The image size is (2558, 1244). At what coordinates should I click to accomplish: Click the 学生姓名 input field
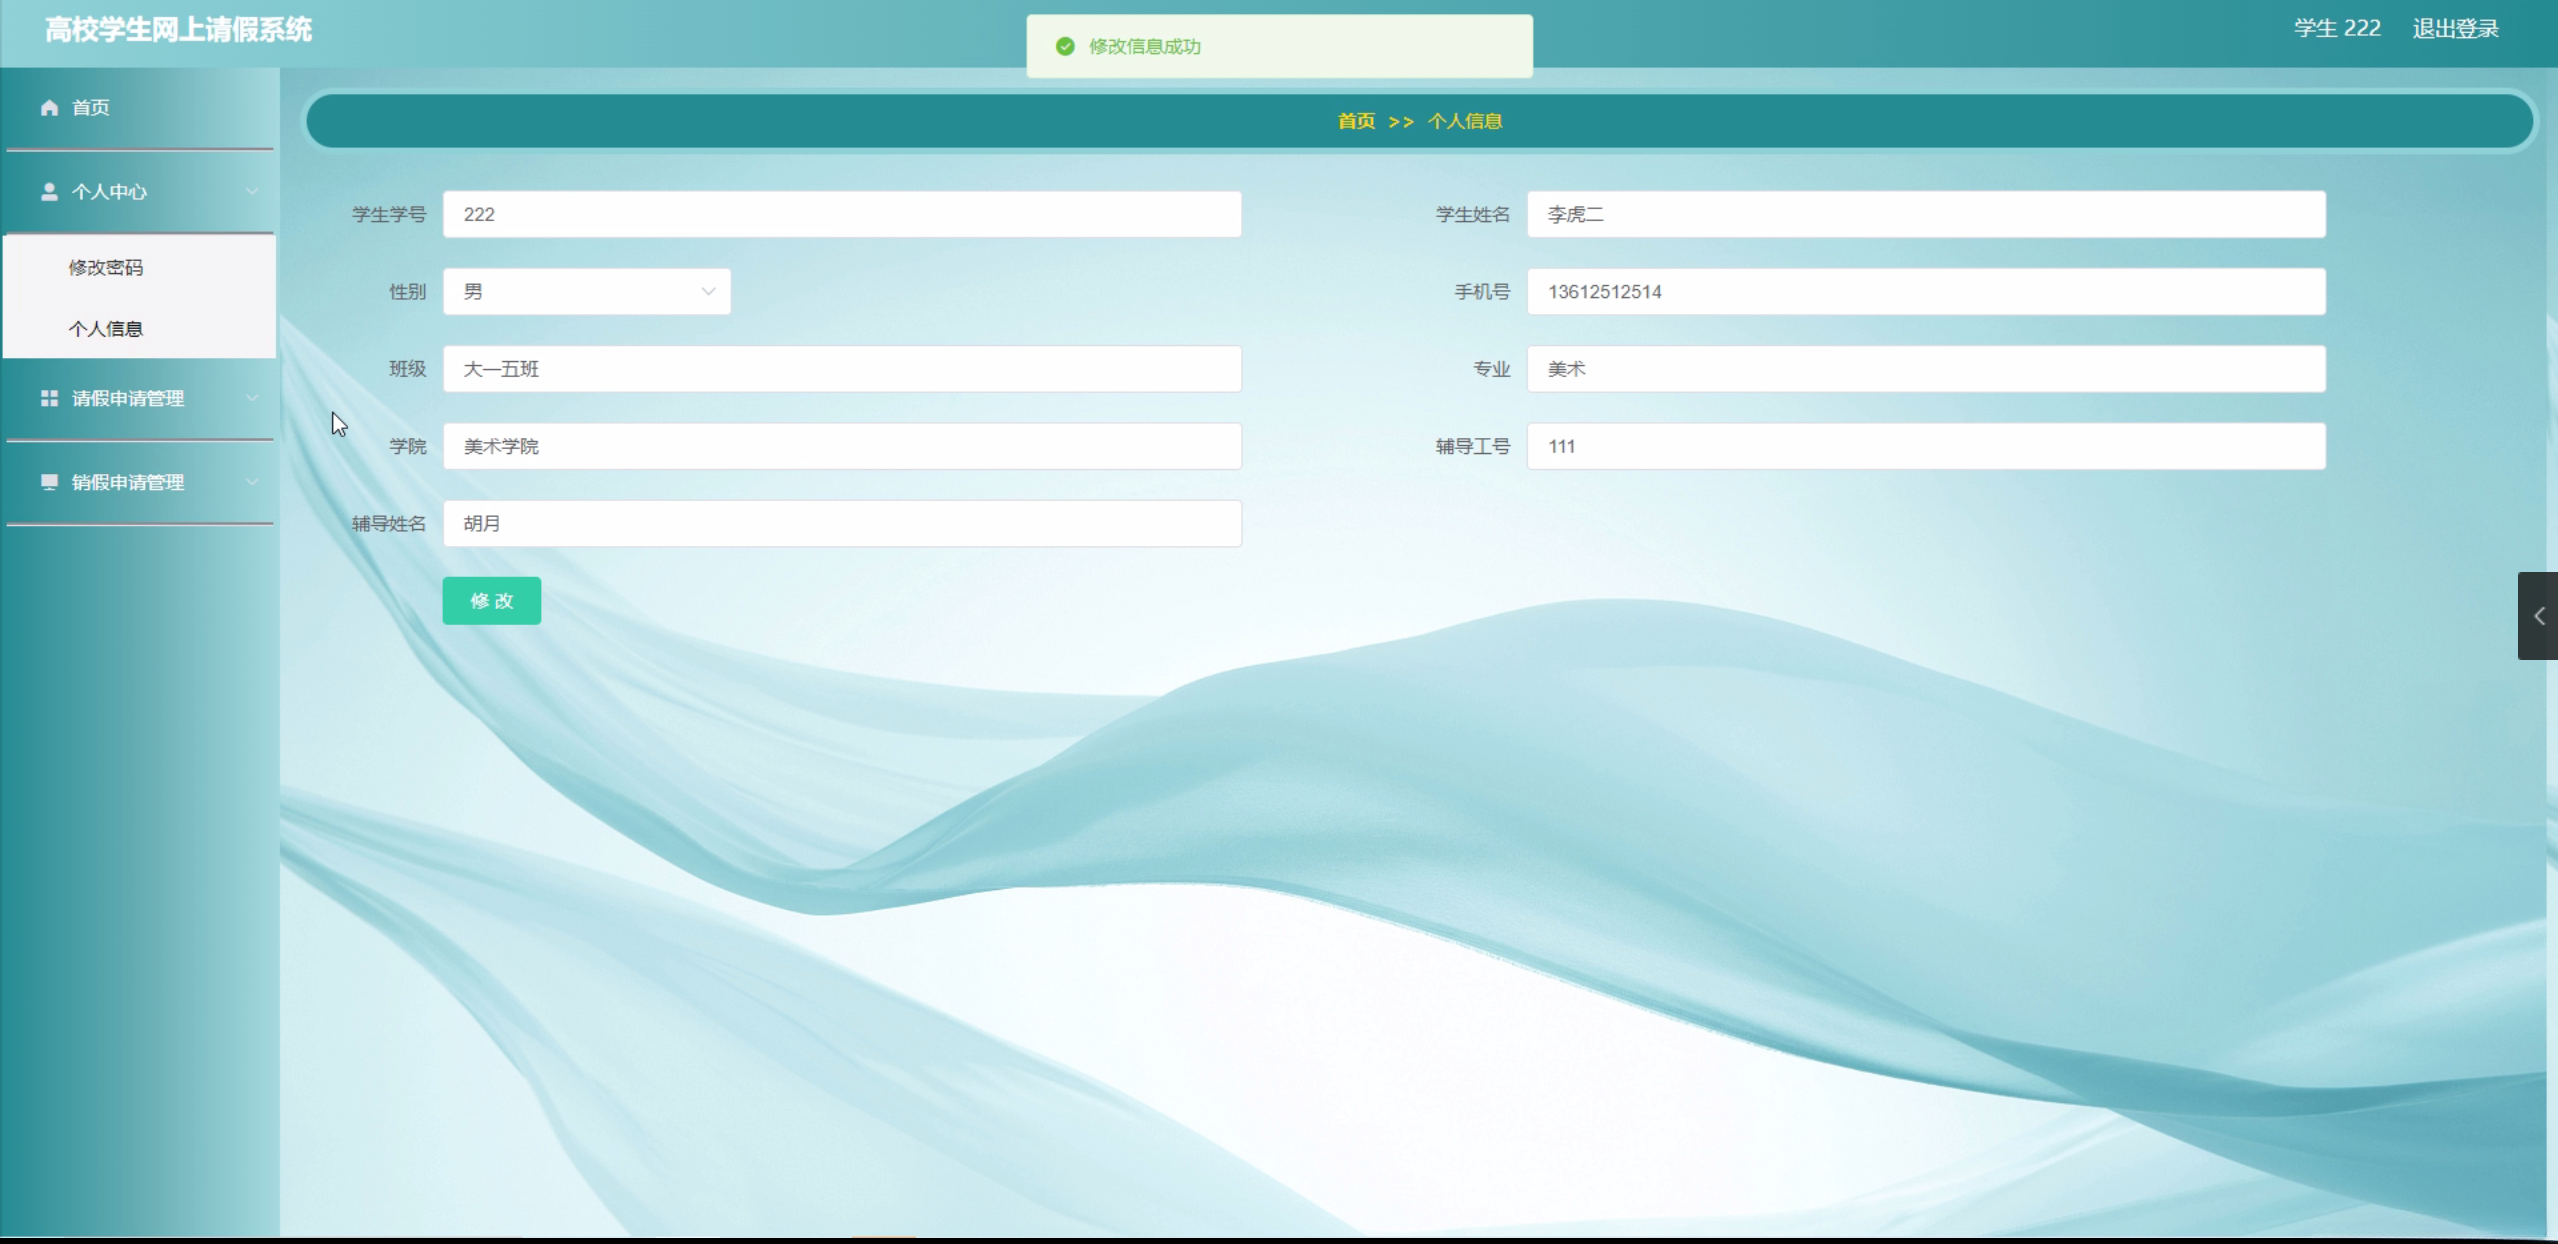coord(1925,215)
